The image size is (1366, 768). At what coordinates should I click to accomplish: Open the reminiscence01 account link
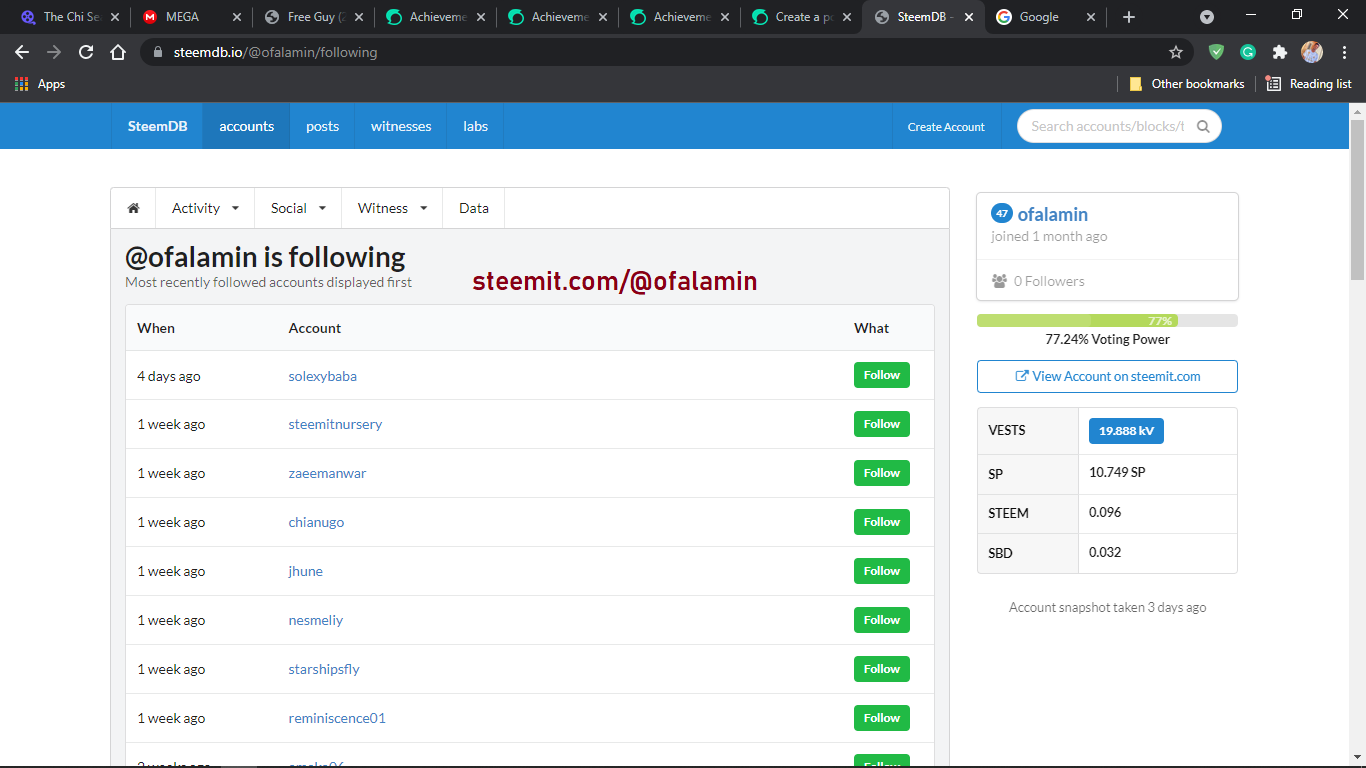click(337, 718)
